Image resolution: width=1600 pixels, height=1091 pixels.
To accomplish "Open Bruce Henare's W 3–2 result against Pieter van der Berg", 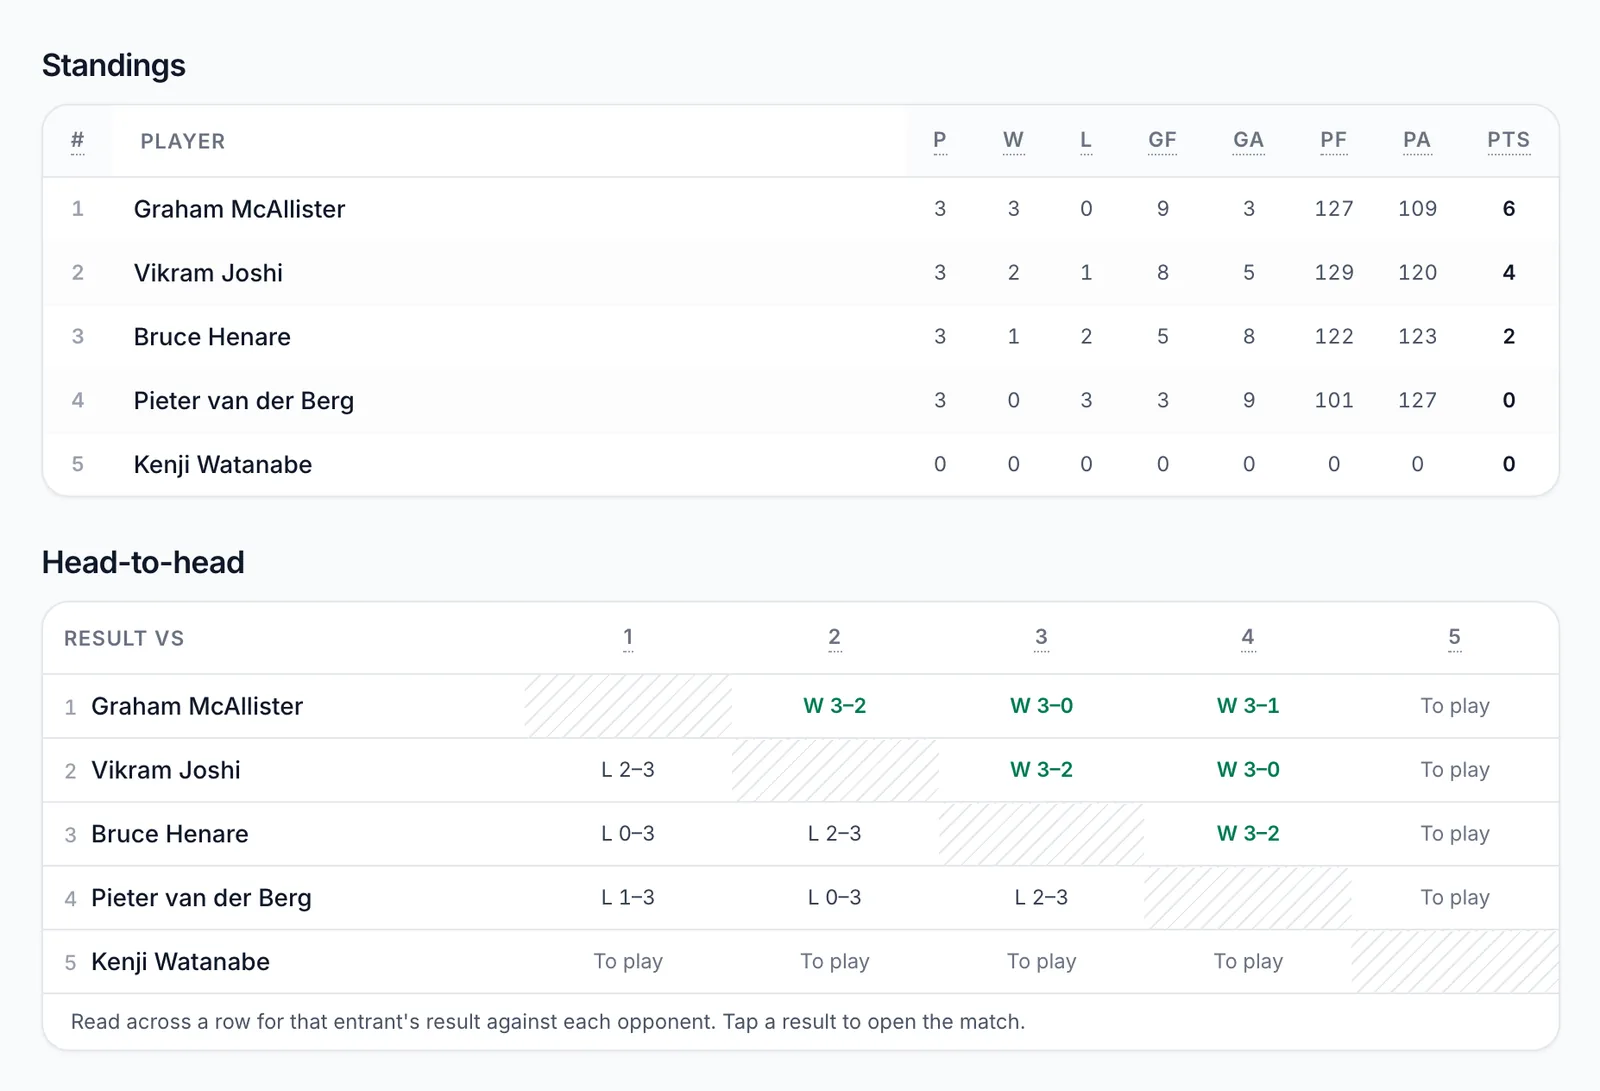I will [x=1248, y=834].
